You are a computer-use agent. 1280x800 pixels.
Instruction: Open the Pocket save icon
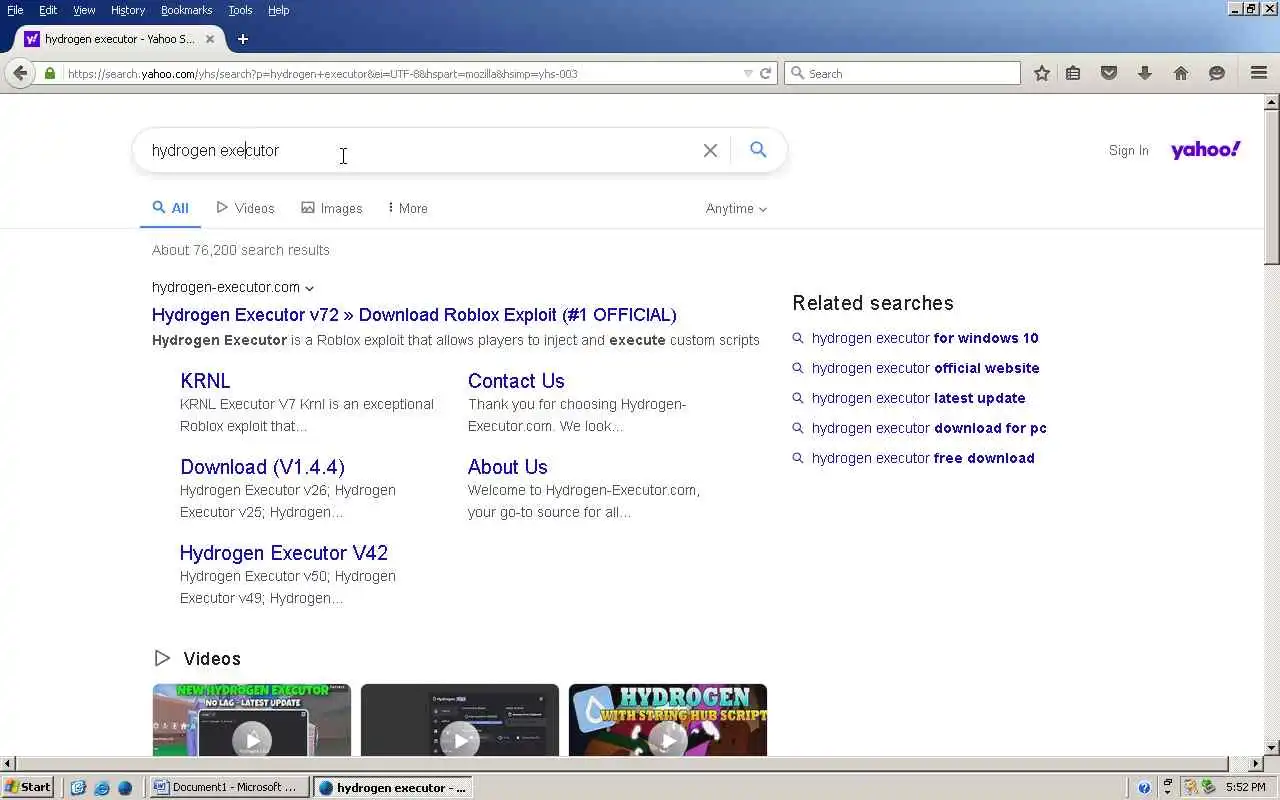coord(1109,73)
